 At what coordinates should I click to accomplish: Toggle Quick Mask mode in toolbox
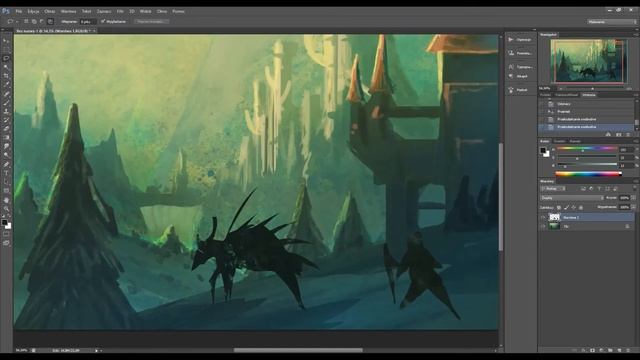(x=6, y=234)
